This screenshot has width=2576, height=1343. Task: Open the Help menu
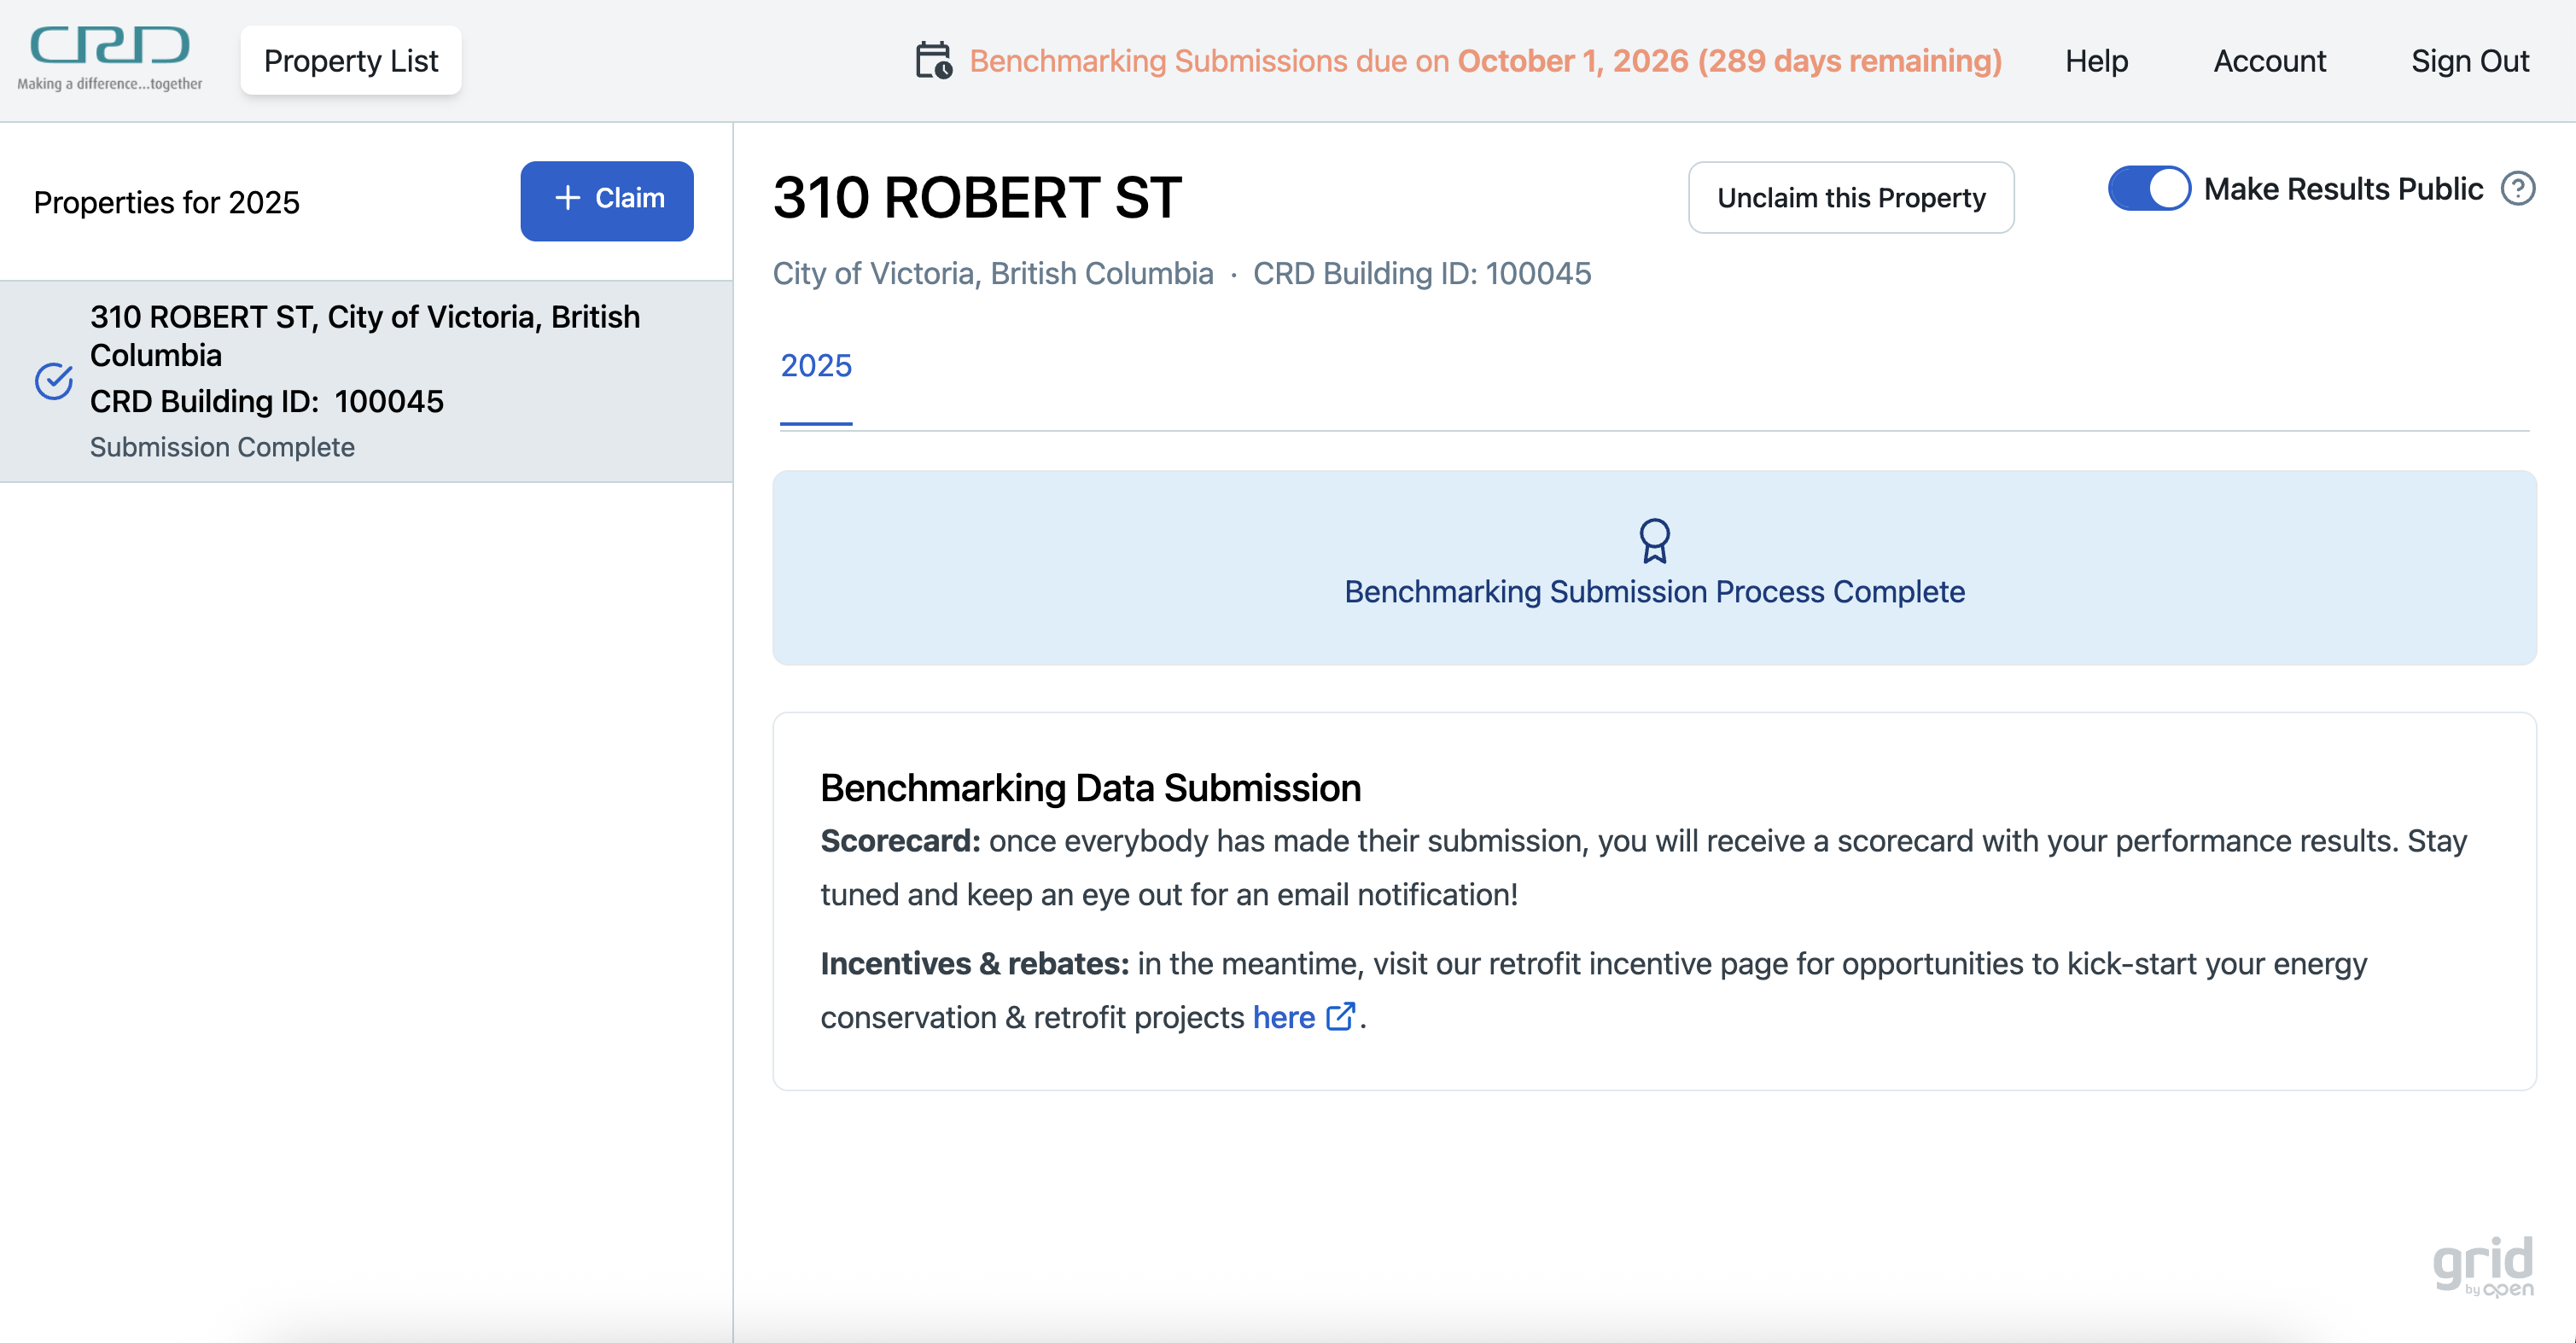coord(2096,61)
